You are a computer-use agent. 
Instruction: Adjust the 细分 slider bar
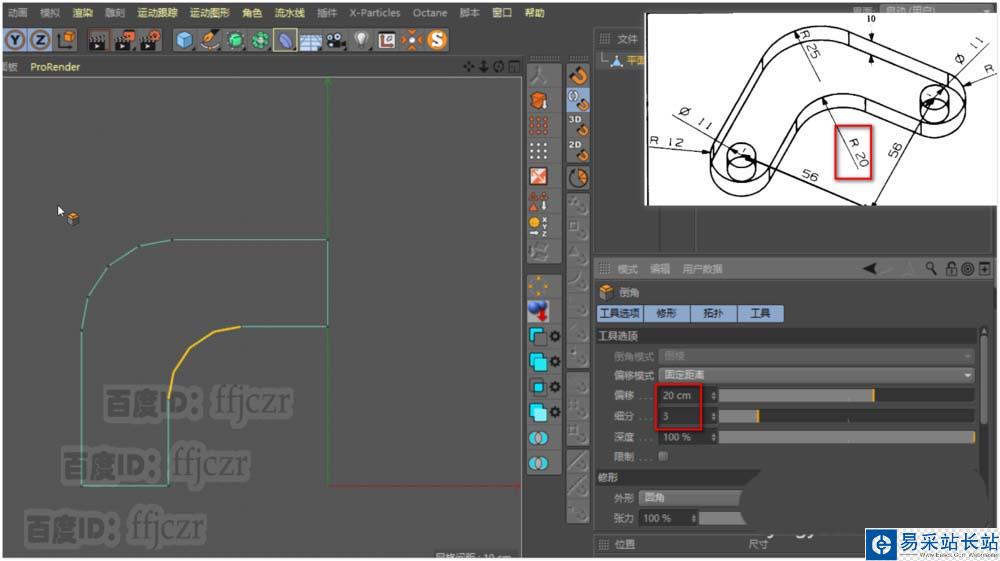click(x=846, y=416)
